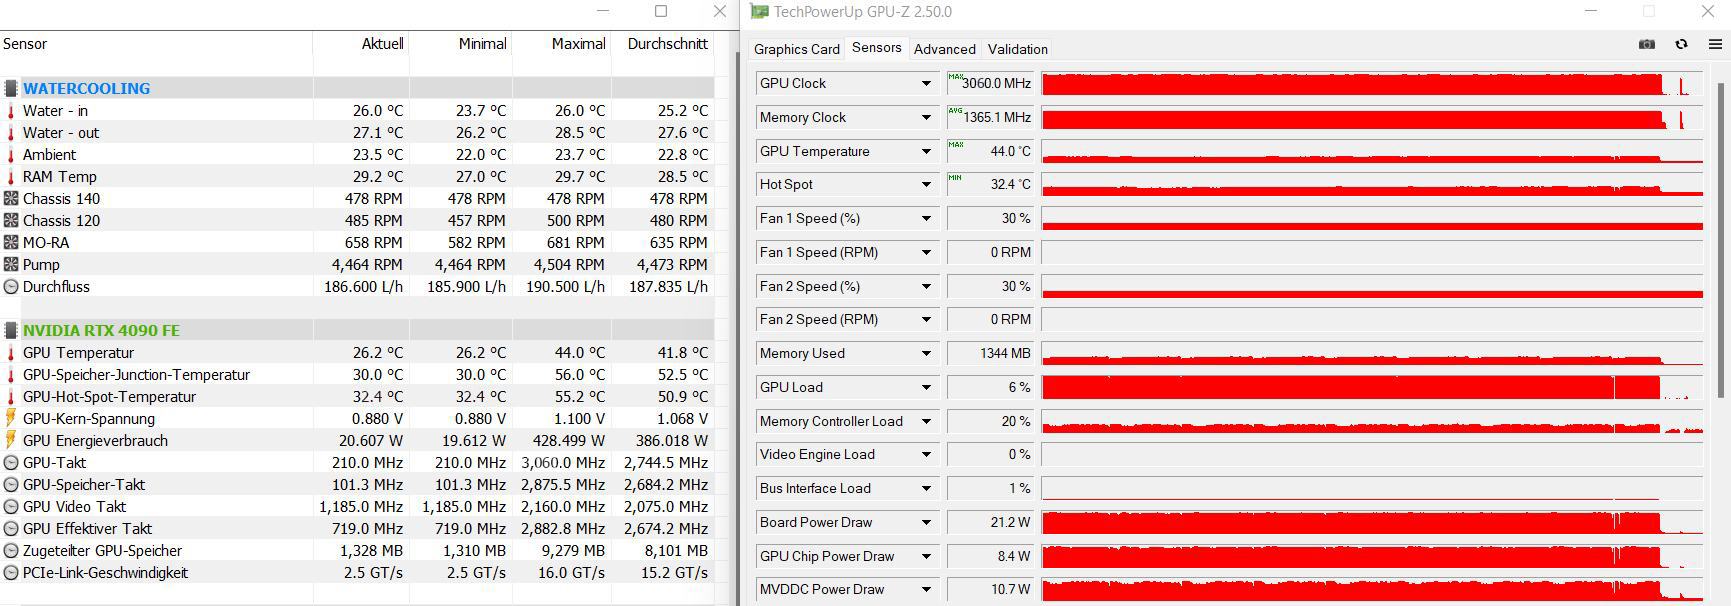
Task: Open the GPU-Z hamburger menu
Action: click(1715, 44)
